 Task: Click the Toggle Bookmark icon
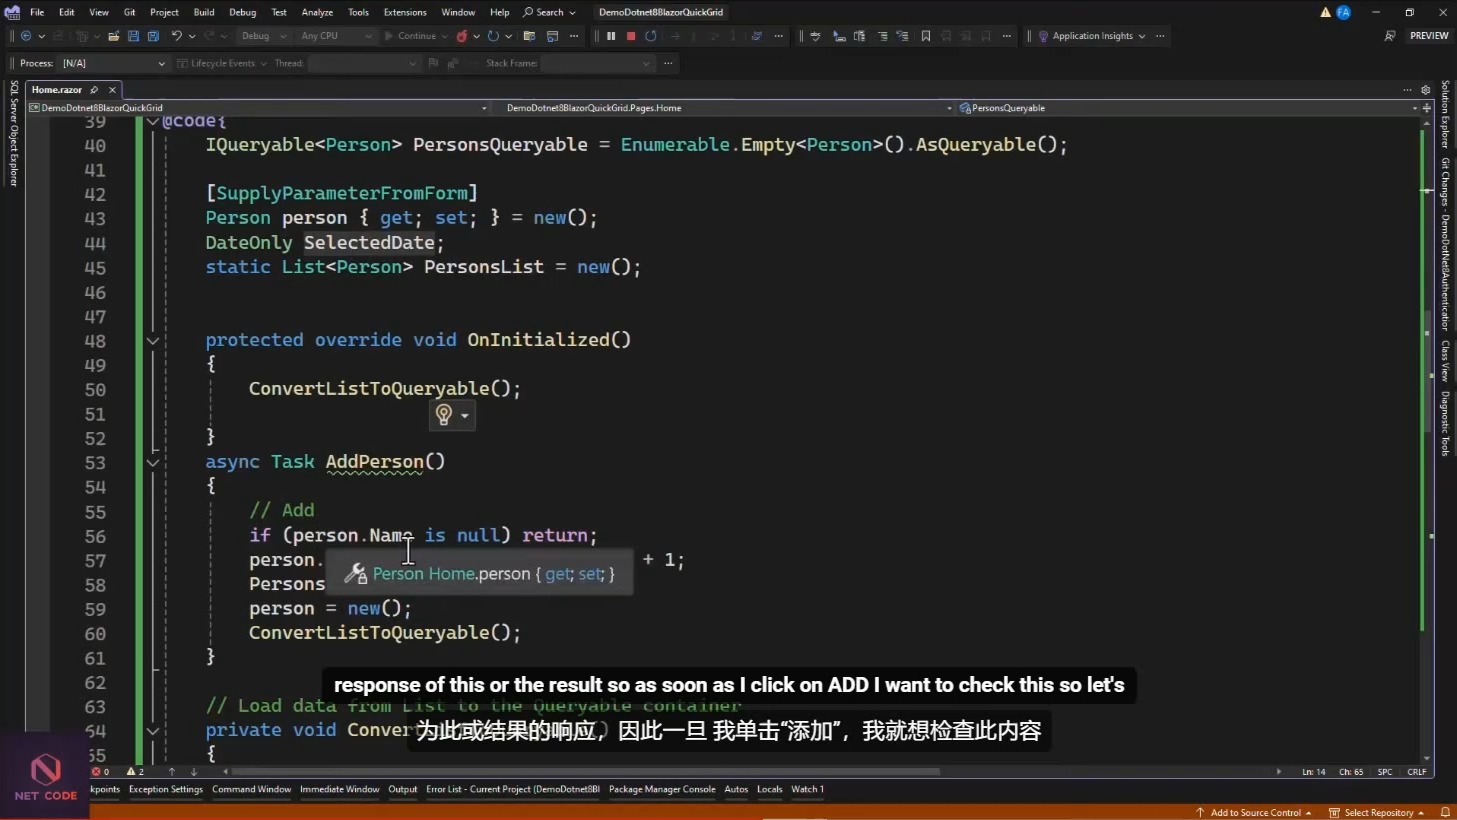[x=926, y=36]
